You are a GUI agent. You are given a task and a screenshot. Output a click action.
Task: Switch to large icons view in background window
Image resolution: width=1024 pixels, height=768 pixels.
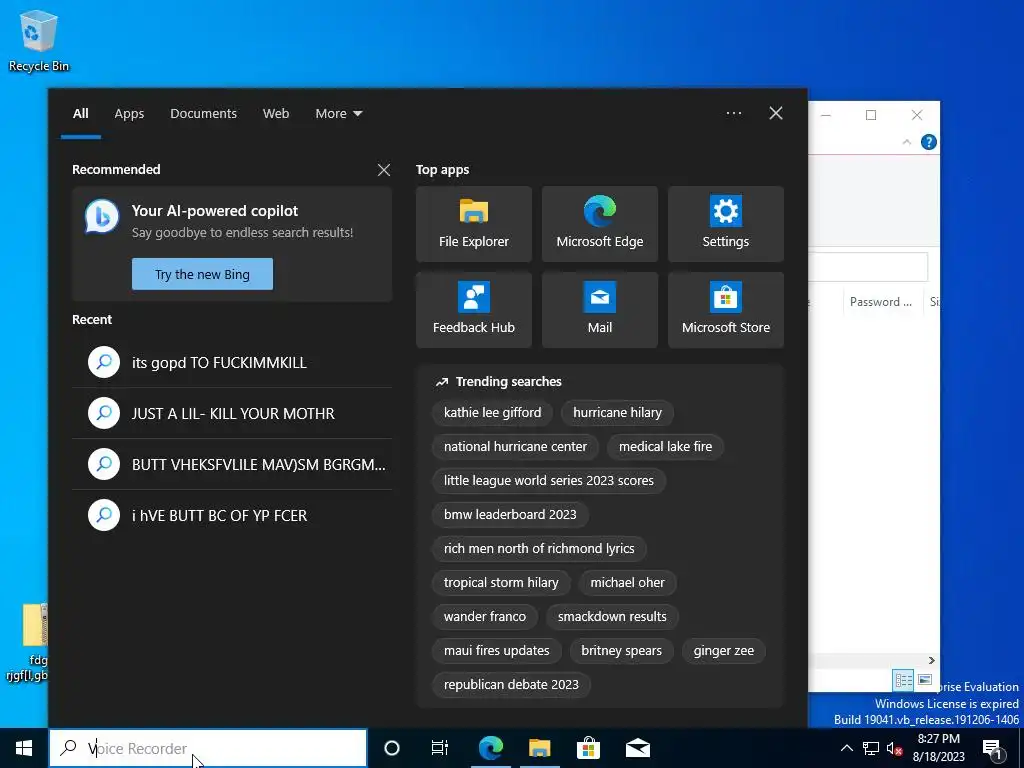pyautogui.click(x=925, y=680)
